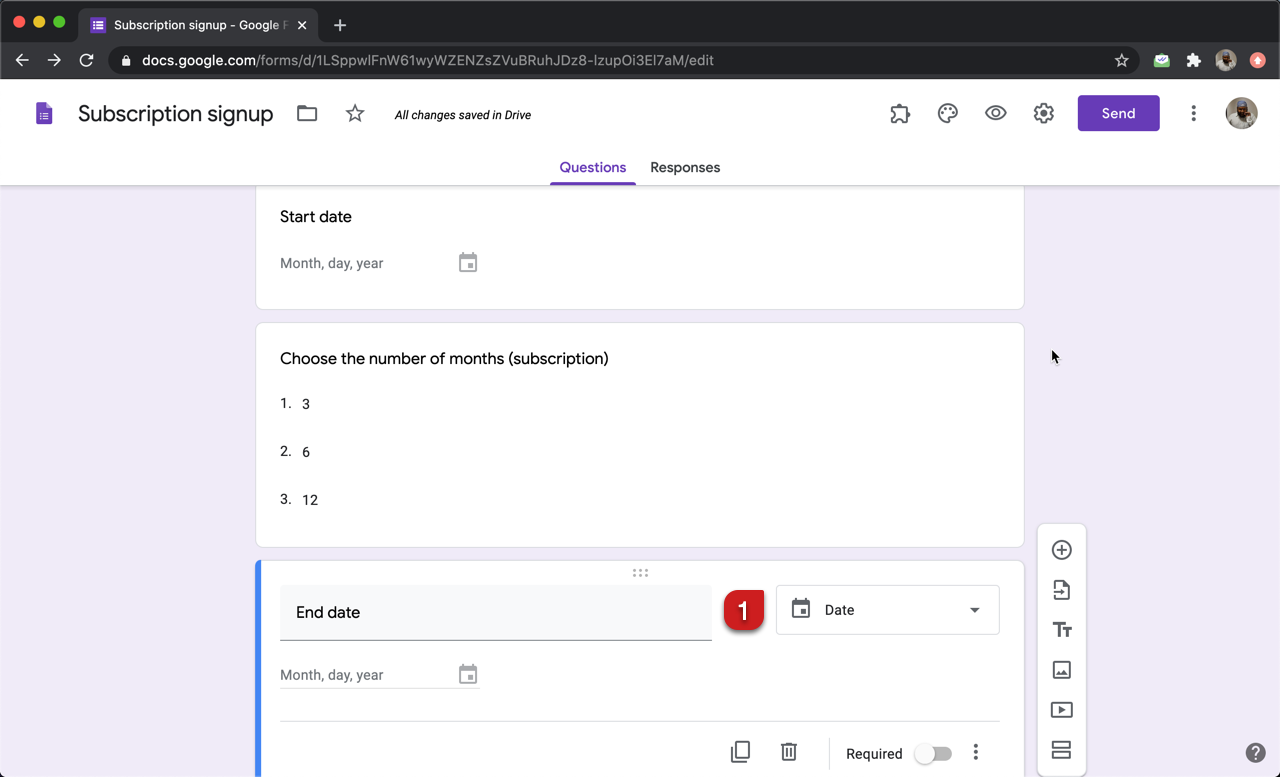Switch to the Responses tab
This screenshot has height=777, width=1280.
pos(684,167)
